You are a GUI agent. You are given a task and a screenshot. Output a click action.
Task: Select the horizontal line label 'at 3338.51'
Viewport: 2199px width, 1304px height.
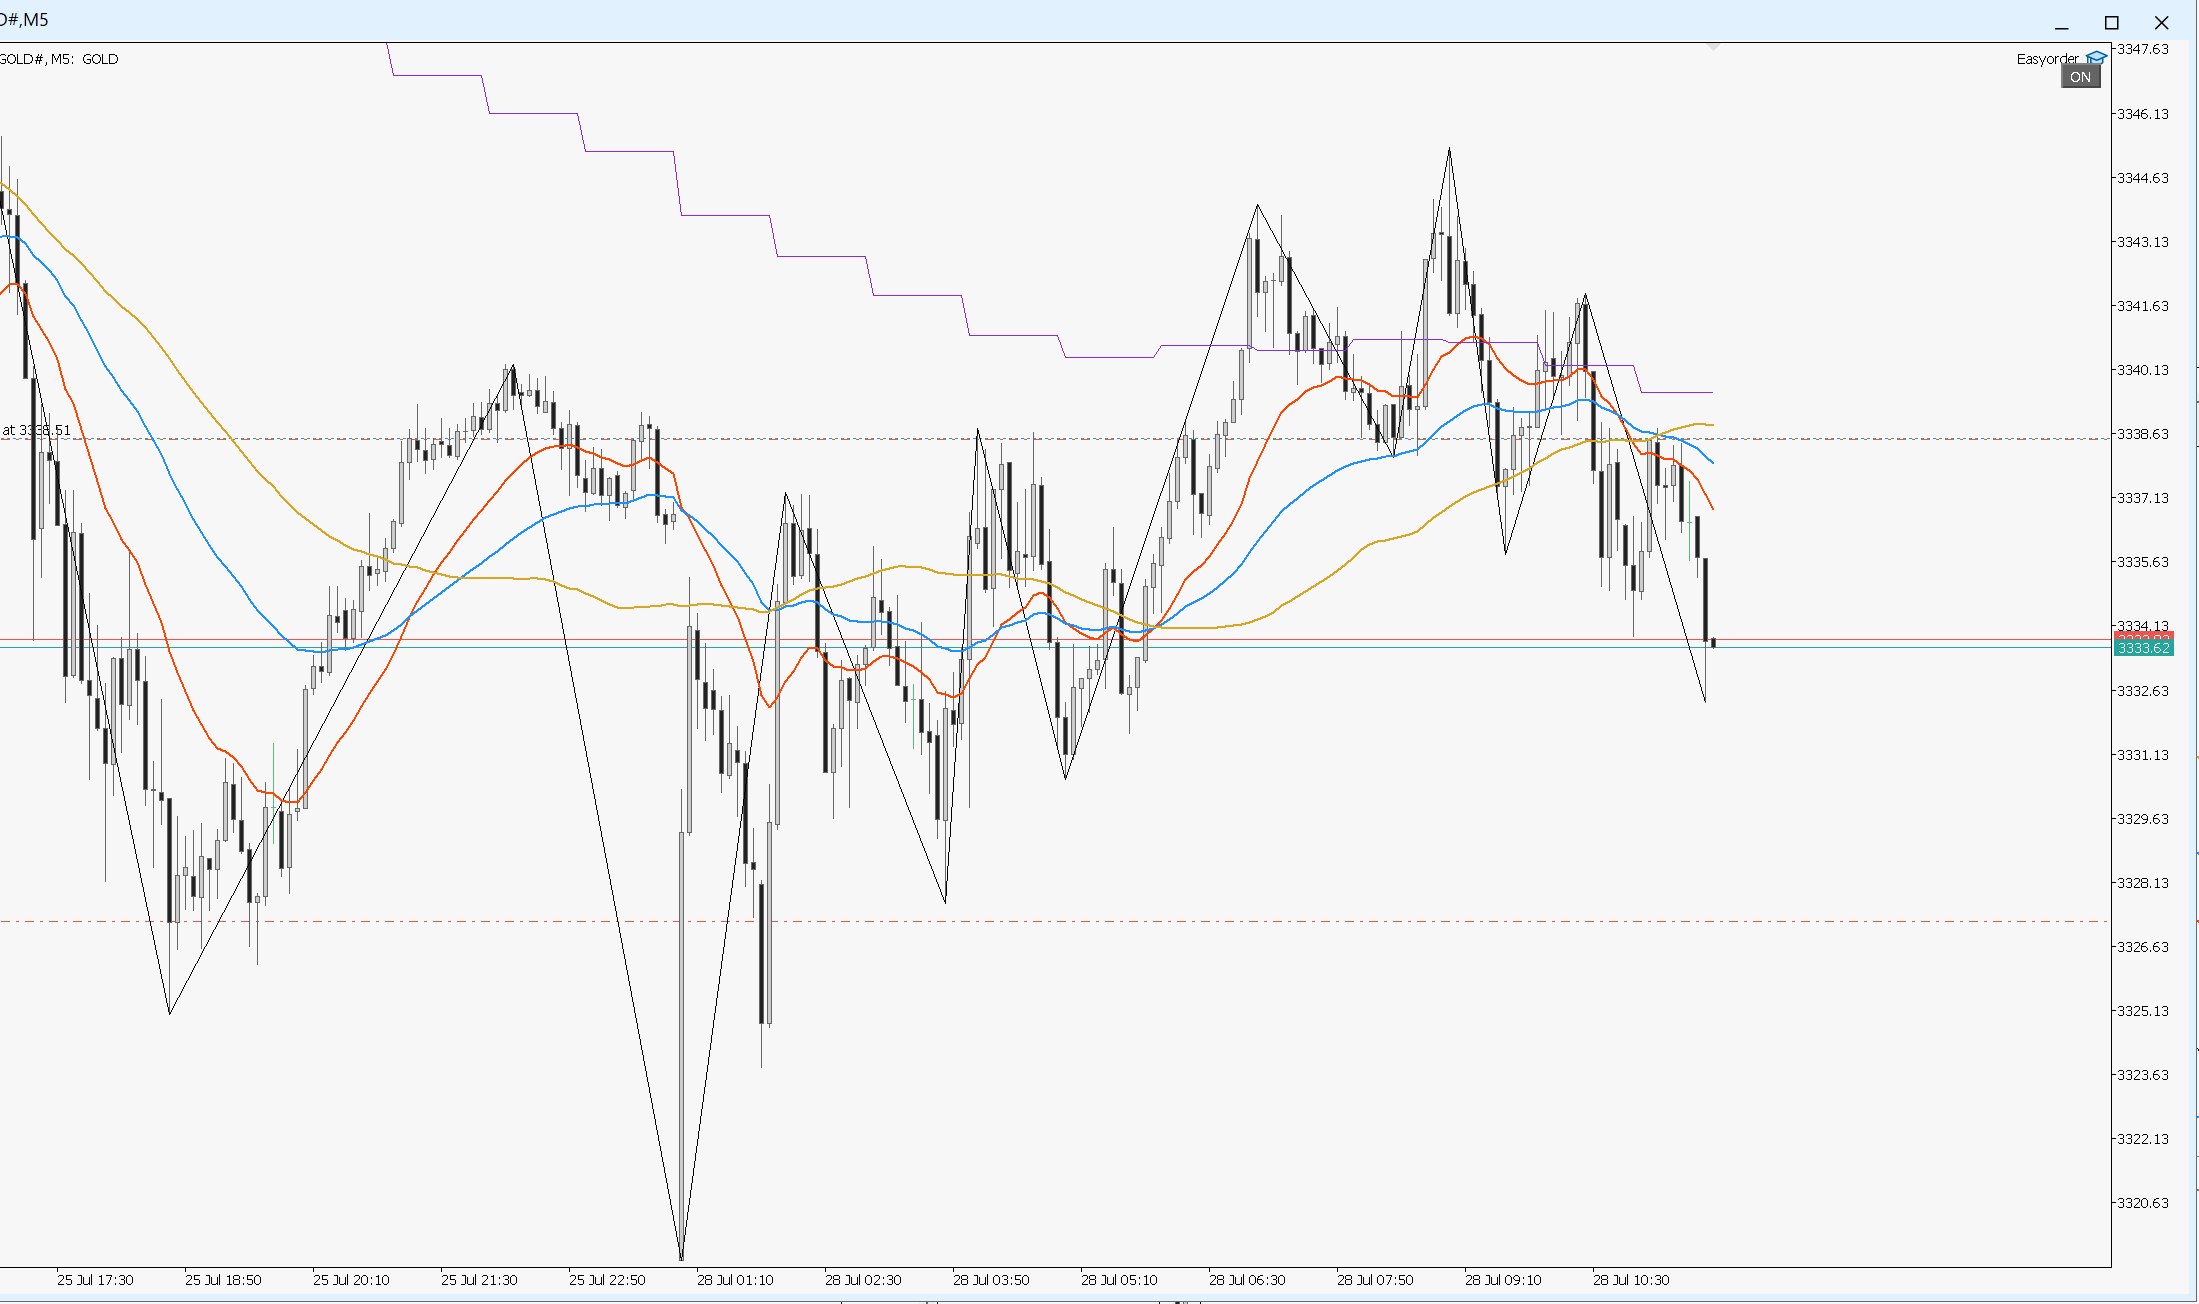(x=36, y=430)
